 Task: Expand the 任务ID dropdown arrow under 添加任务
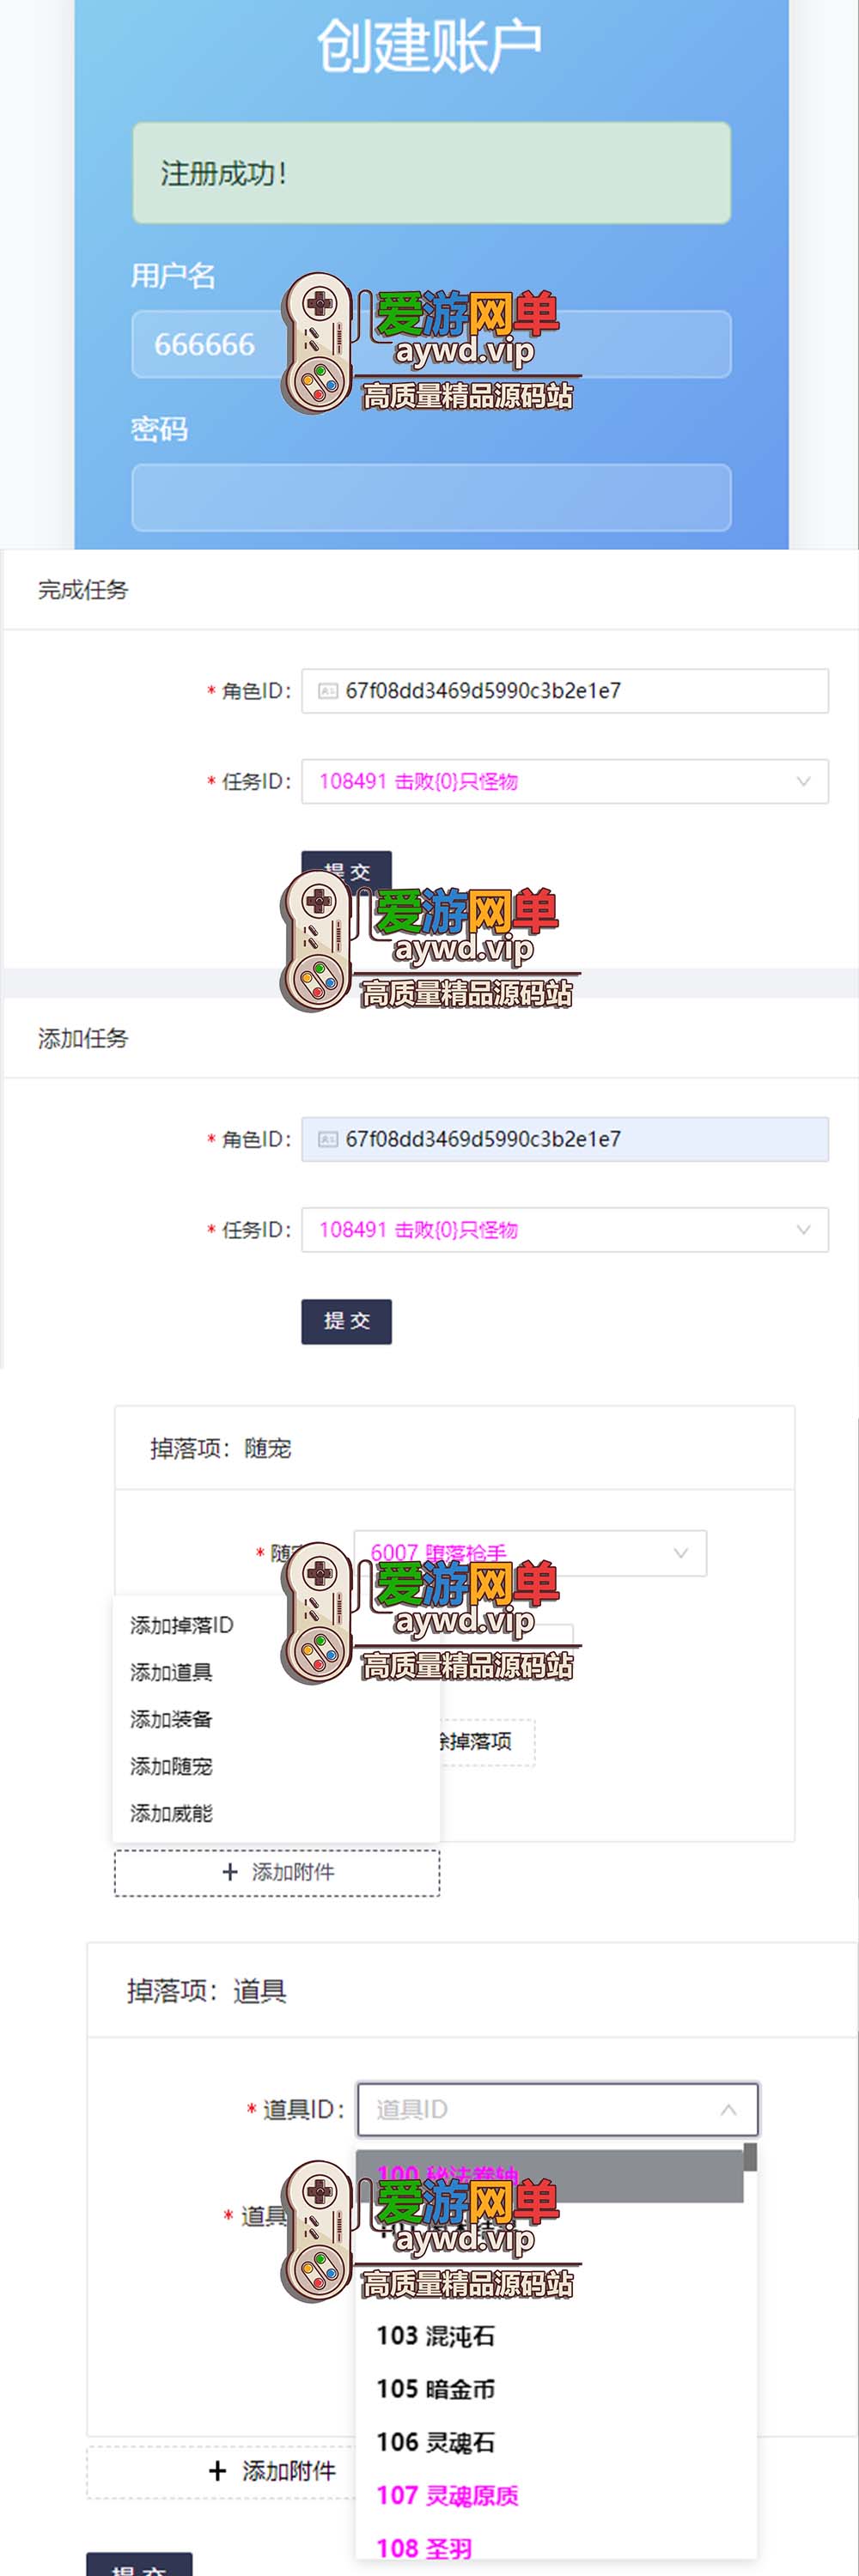803,1230
